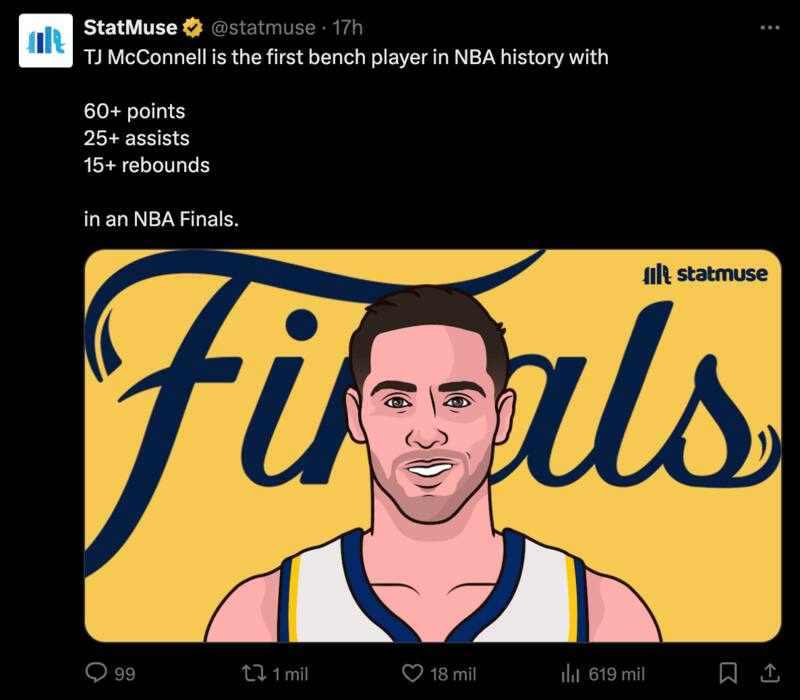Open the @statmuse handle link

point(263,28)
